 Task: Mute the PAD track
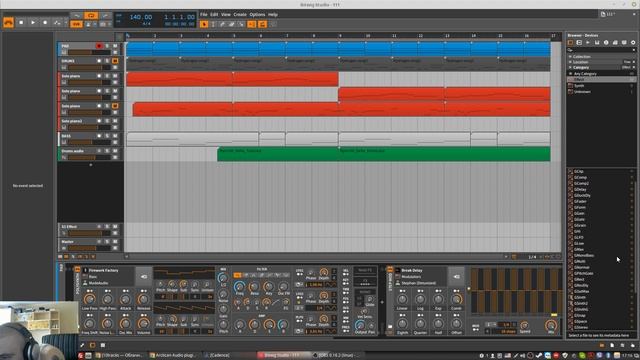point(115,46)
